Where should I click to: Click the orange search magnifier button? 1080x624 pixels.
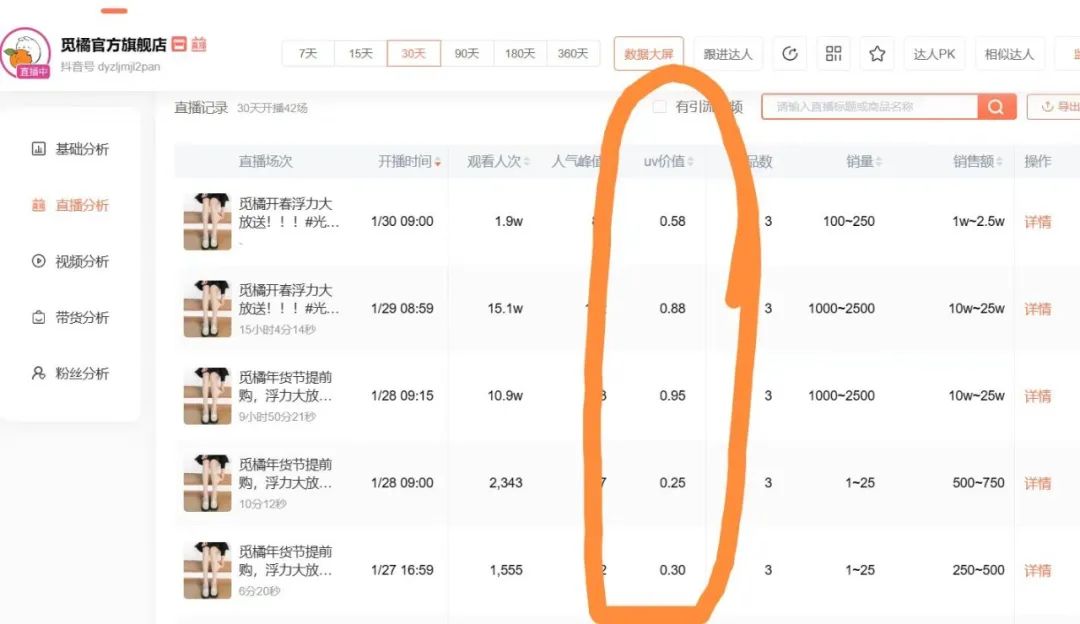click(996, 107)
